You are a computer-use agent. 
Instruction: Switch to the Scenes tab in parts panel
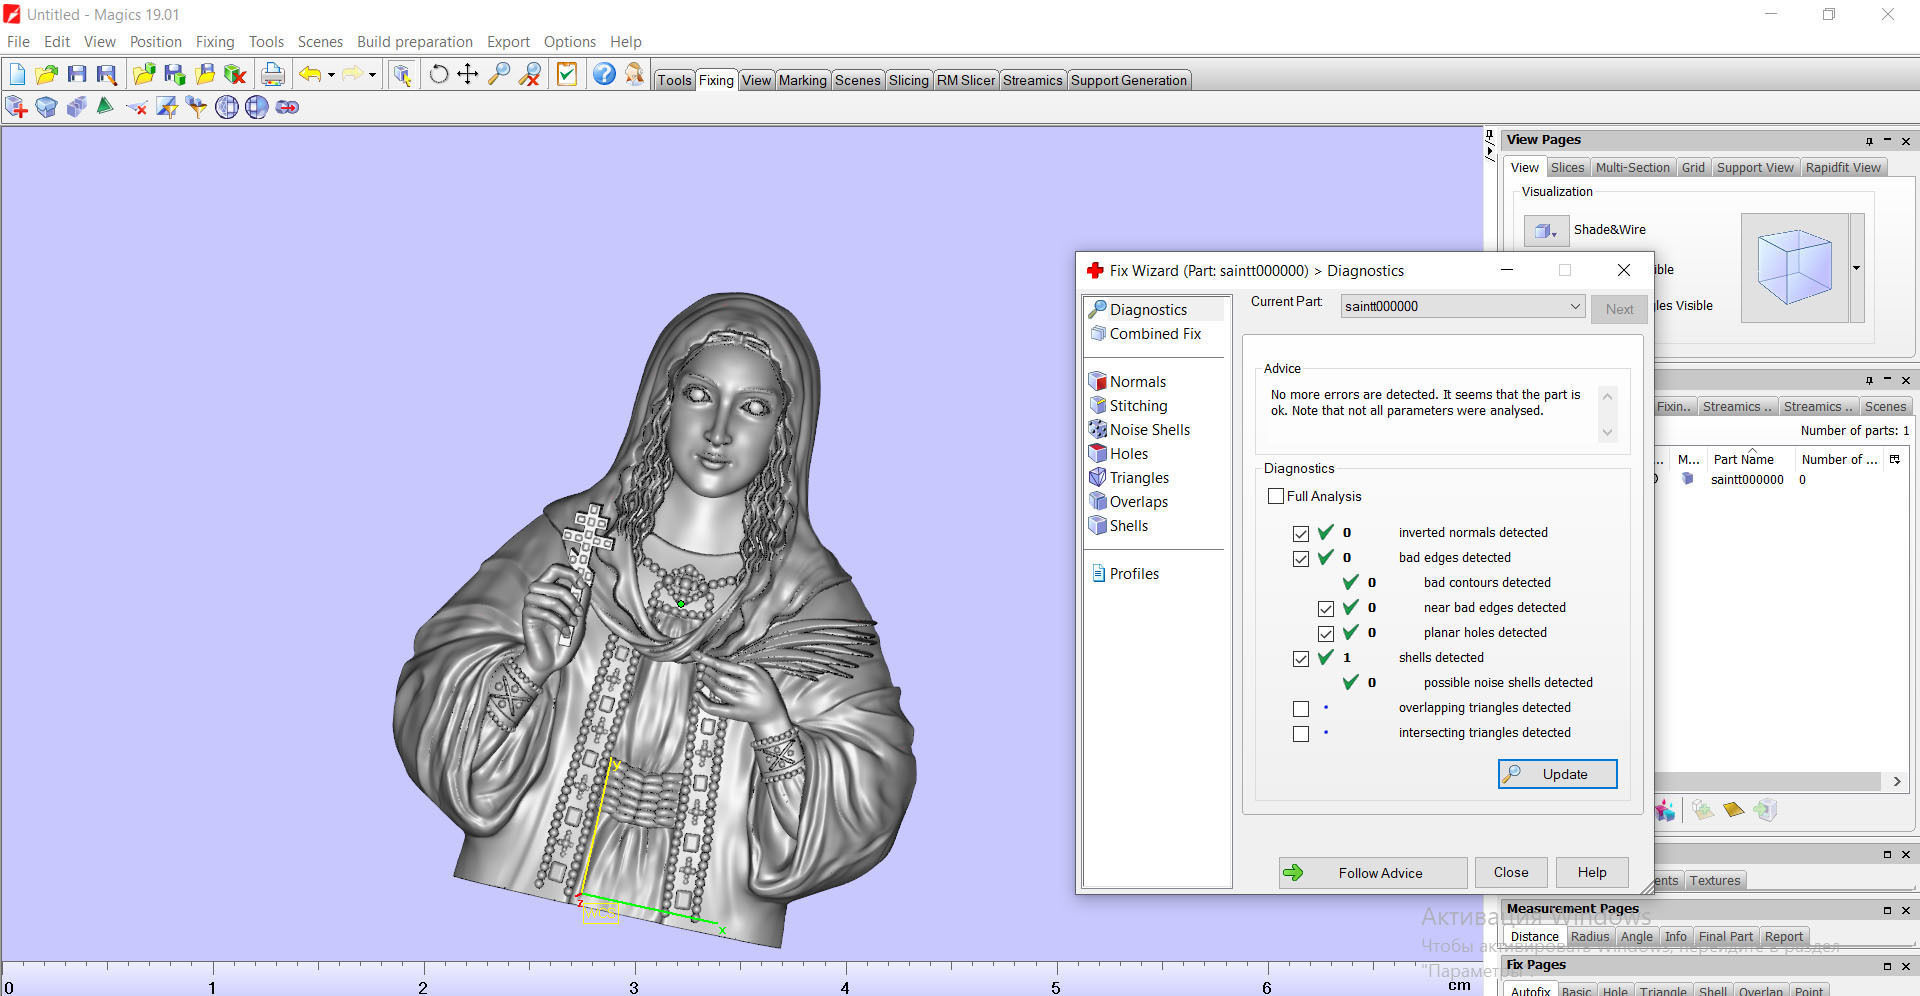point(1884,406)
